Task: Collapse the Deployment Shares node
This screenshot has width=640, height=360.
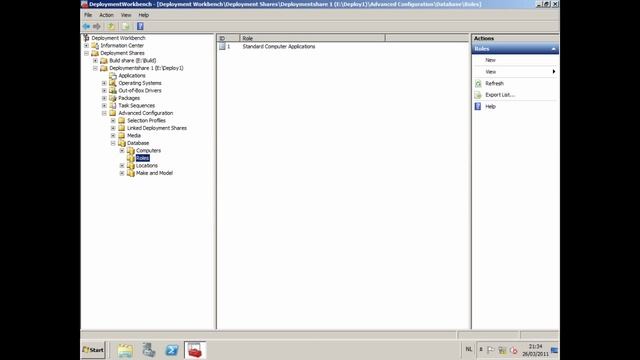Action: pos(87,53)
